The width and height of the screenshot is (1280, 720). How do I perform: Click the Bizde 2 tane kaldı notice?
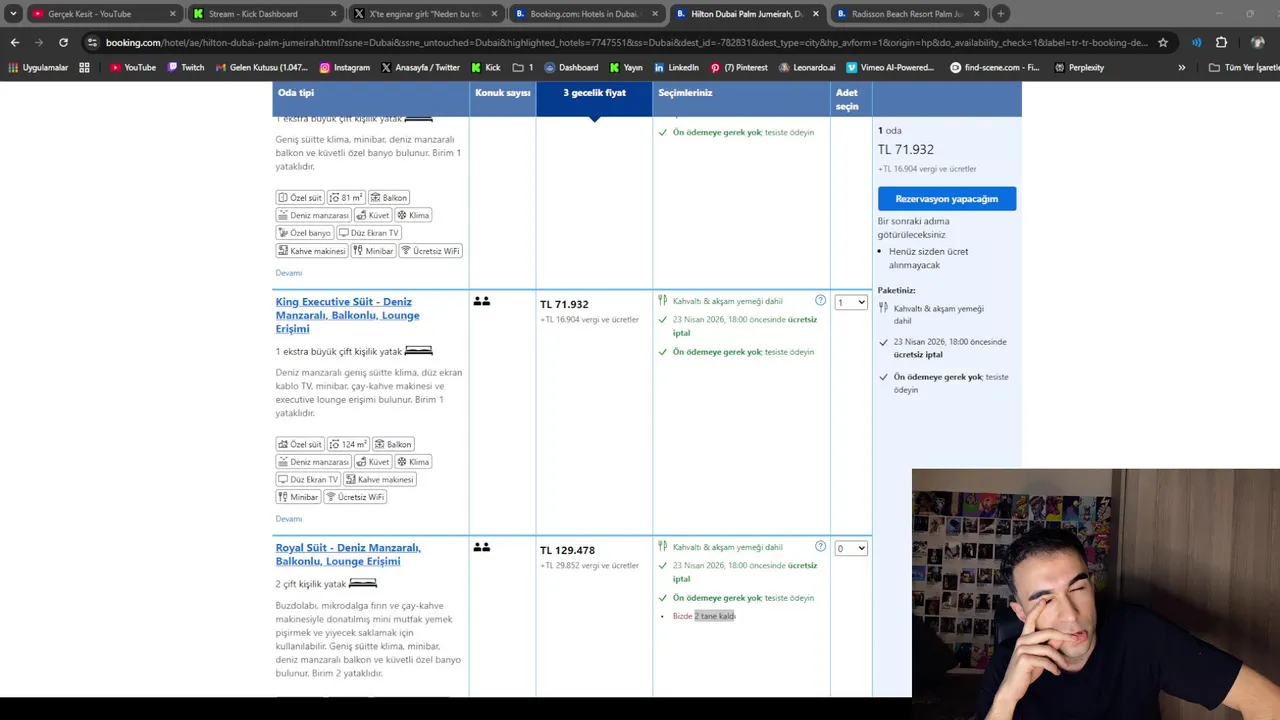click(704, 616)
